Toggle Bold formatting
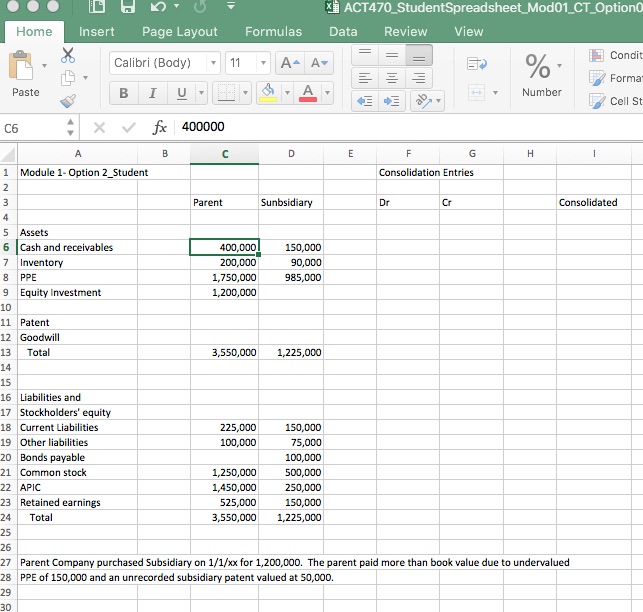The height and width of the screenshot is (612, 643). coord(124,93)
